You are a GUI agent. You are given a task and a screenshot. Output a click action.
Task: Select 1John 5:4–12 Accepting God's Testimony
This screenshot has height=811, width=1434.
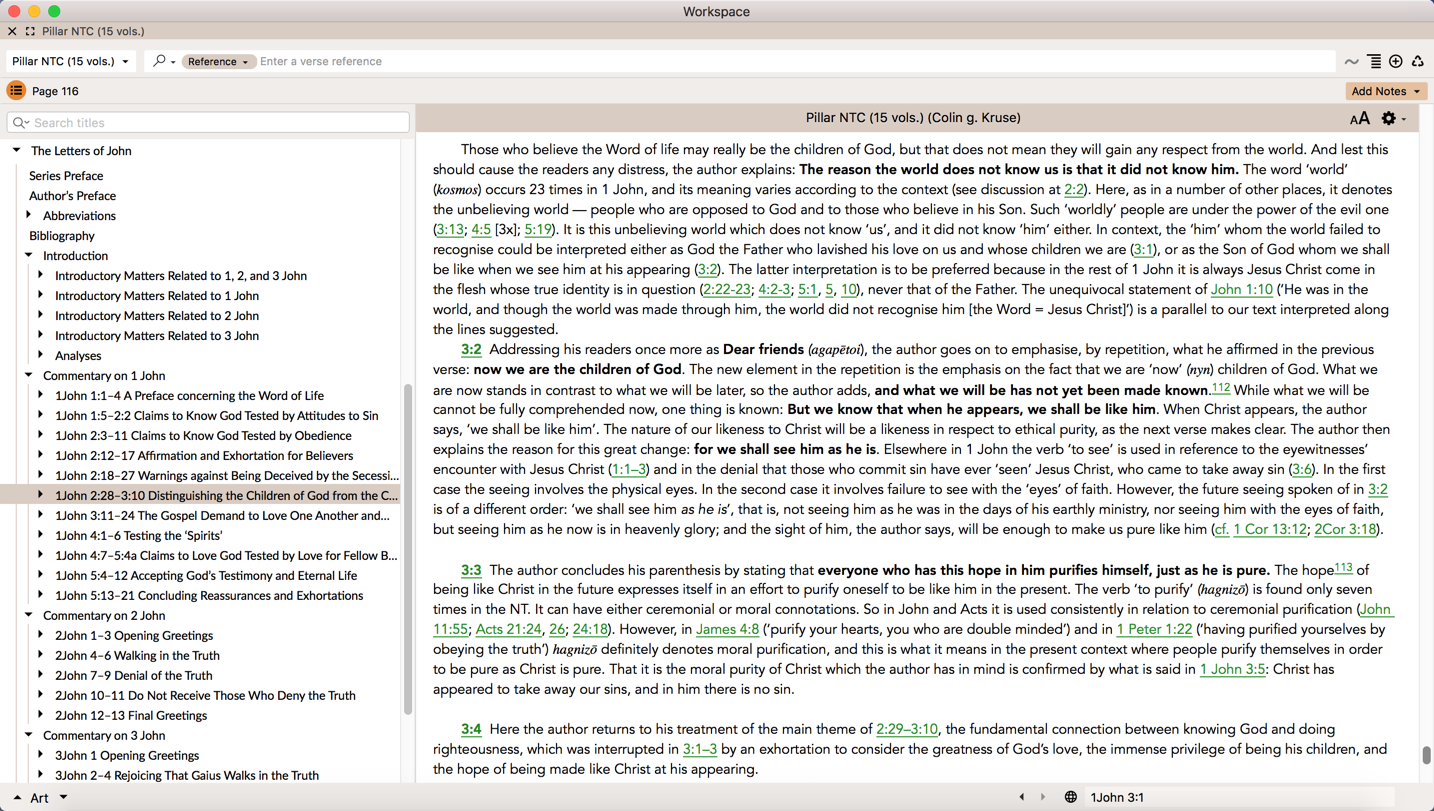click(206, 576)
